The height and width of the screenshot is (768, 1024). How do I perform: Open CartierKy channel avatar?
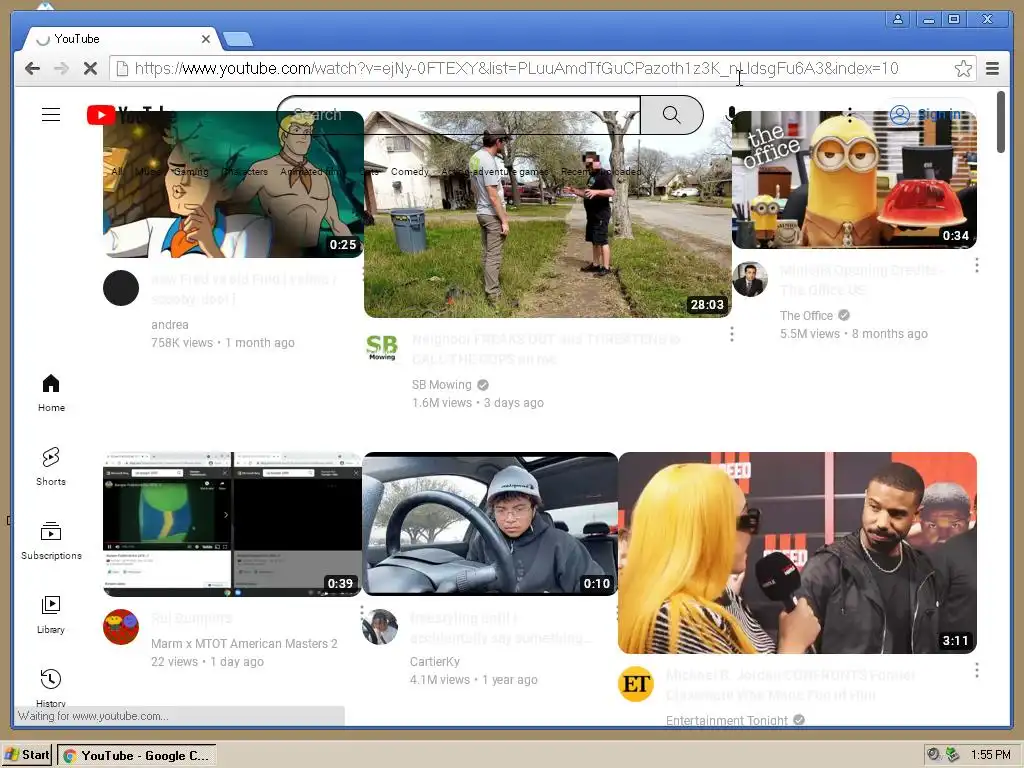click(x=380, y=627)
